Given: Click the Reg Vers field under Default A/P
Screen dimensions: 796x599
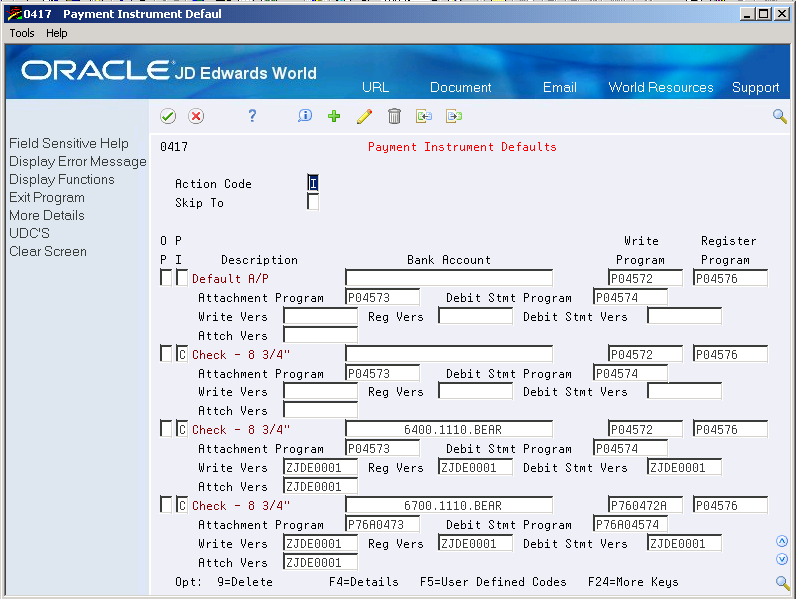Looking at the screenshot, I should click(475, 316).
